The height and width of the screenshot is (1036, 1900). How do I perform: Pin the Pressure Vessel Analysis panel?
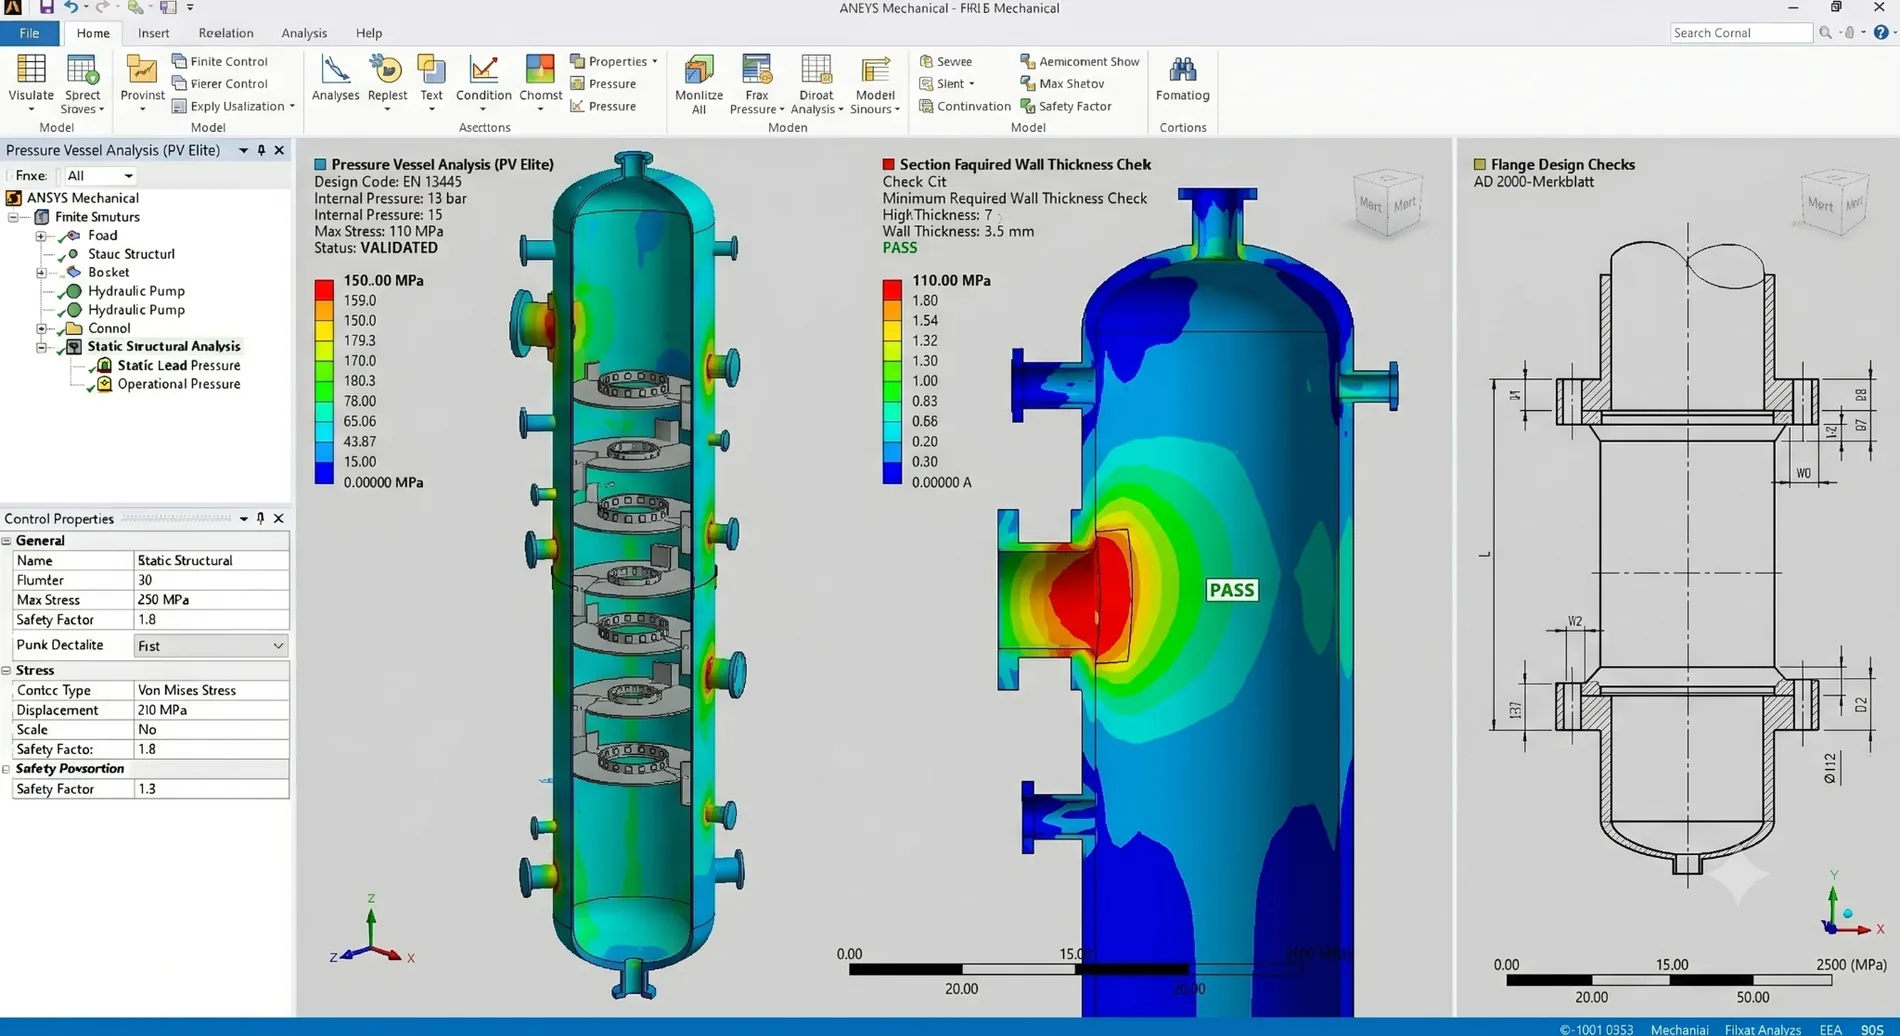(261, 150)
